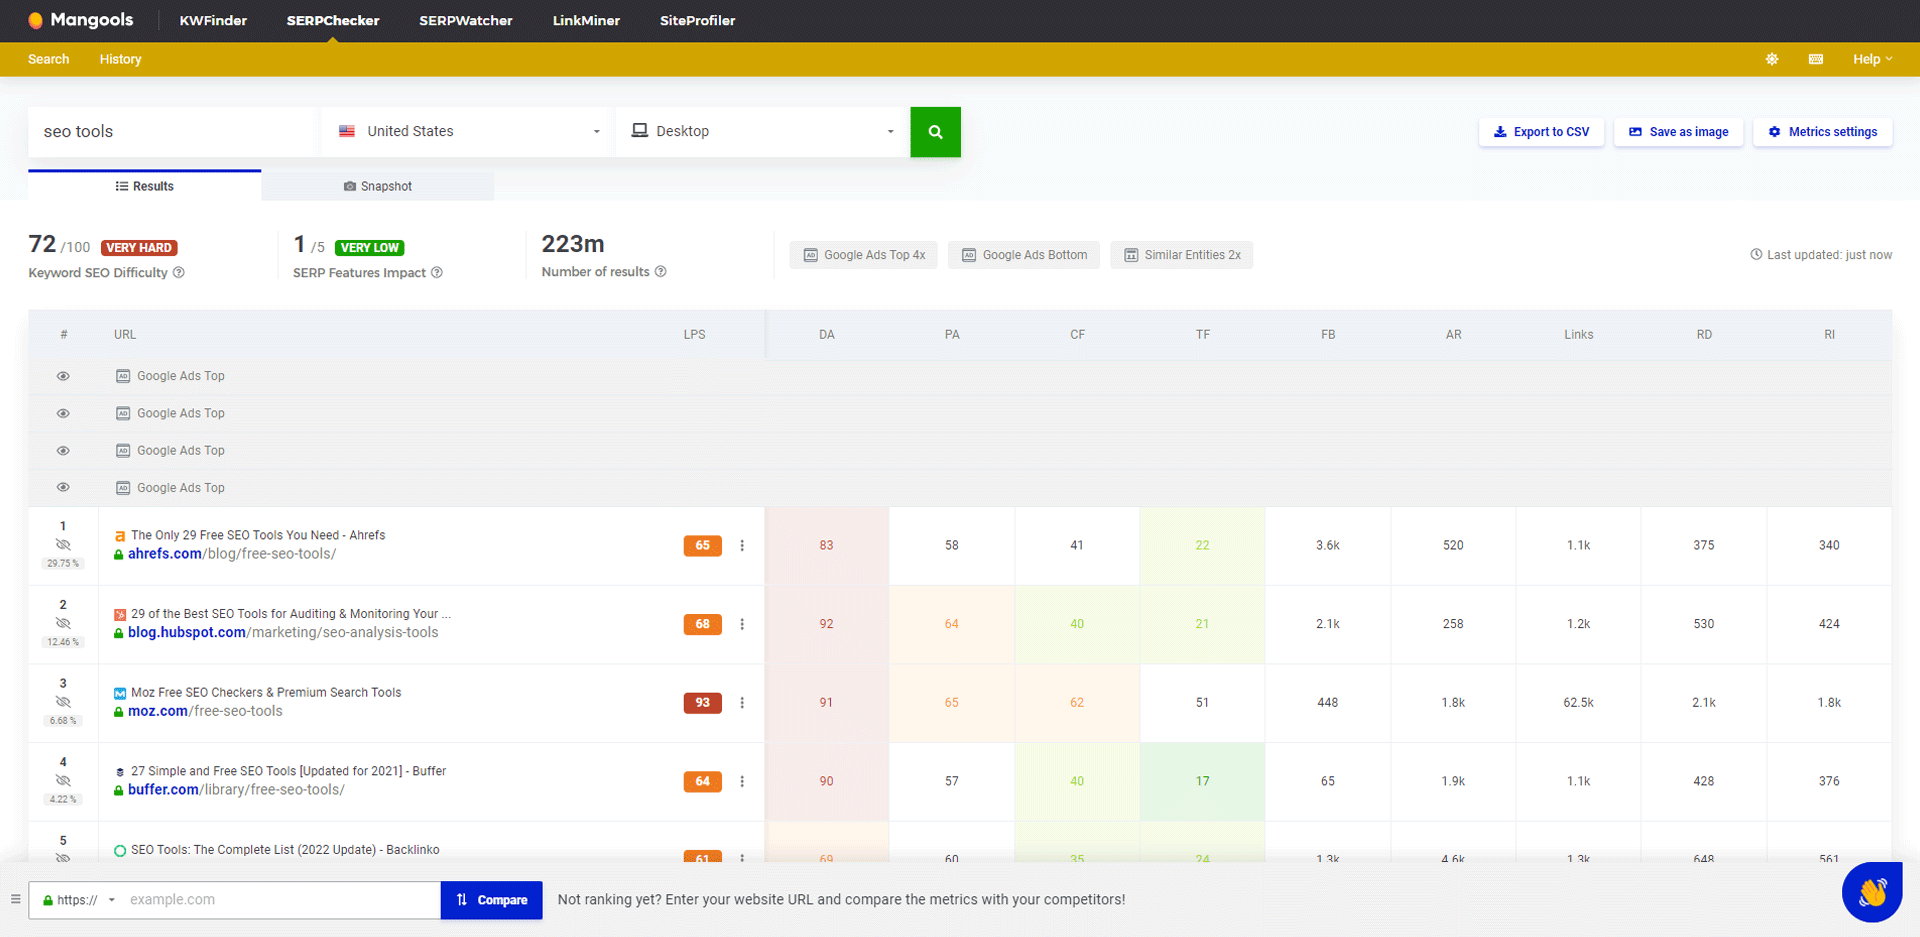Viewport: 1920px width, 937px height.
Task: Click the Google Ads Bottom chip
Action: 1024,255
